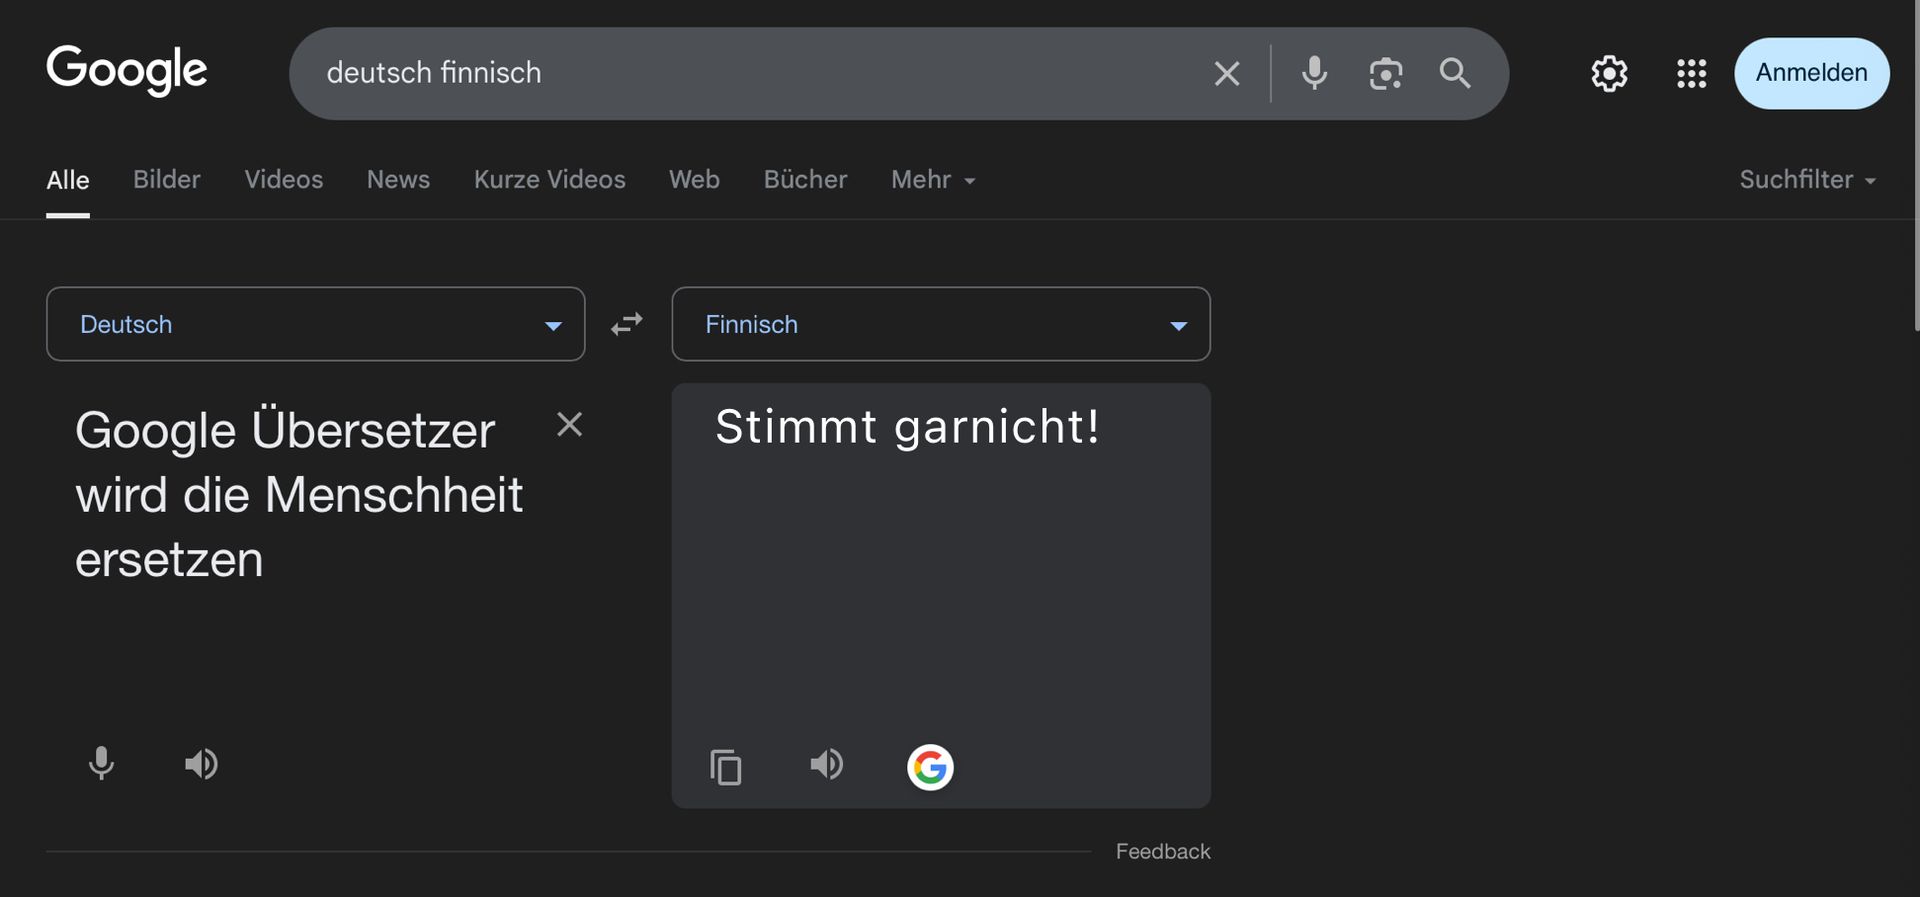
Task: Click the Google logo in translation box
Action: click(930, 767)
